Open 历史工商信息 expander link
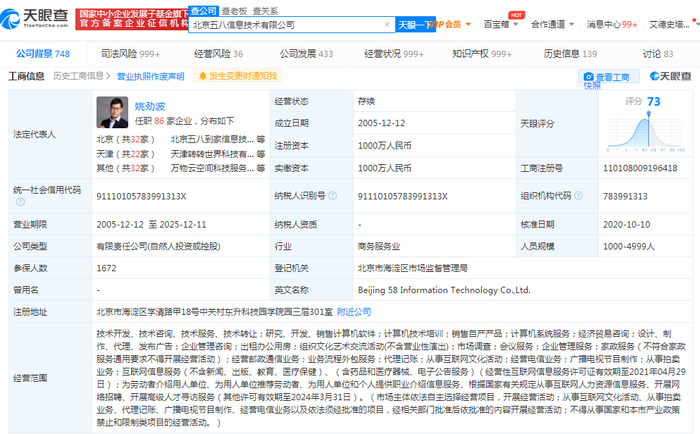The image size is (700, 434). point(81,76)
